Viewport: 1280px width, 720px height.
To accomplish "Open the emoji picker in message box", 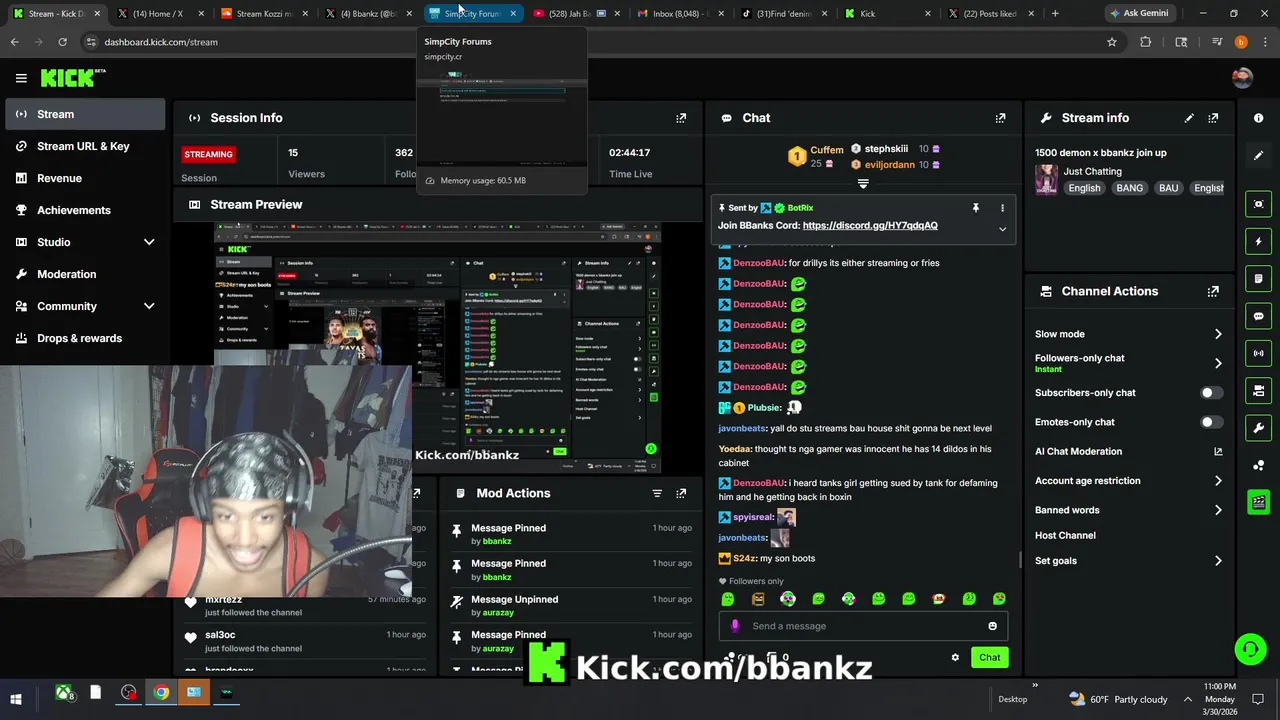I will (x=992, y=626).
